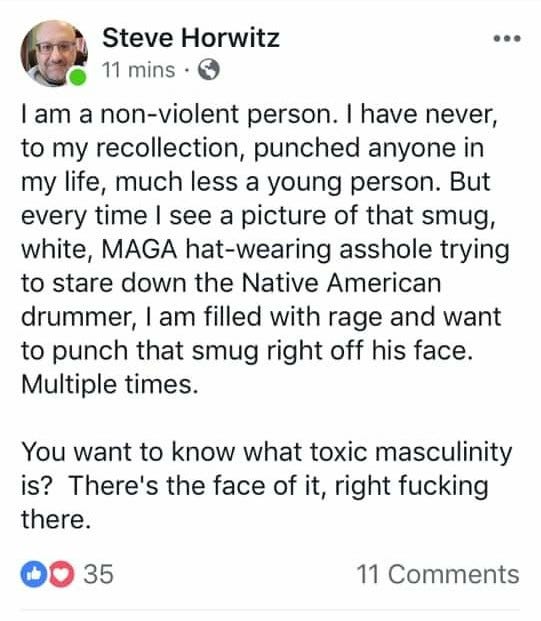Click the "11 mins" post timestamp
The height and width of the screenshot is (621, 541).
[x=138, y=70]
